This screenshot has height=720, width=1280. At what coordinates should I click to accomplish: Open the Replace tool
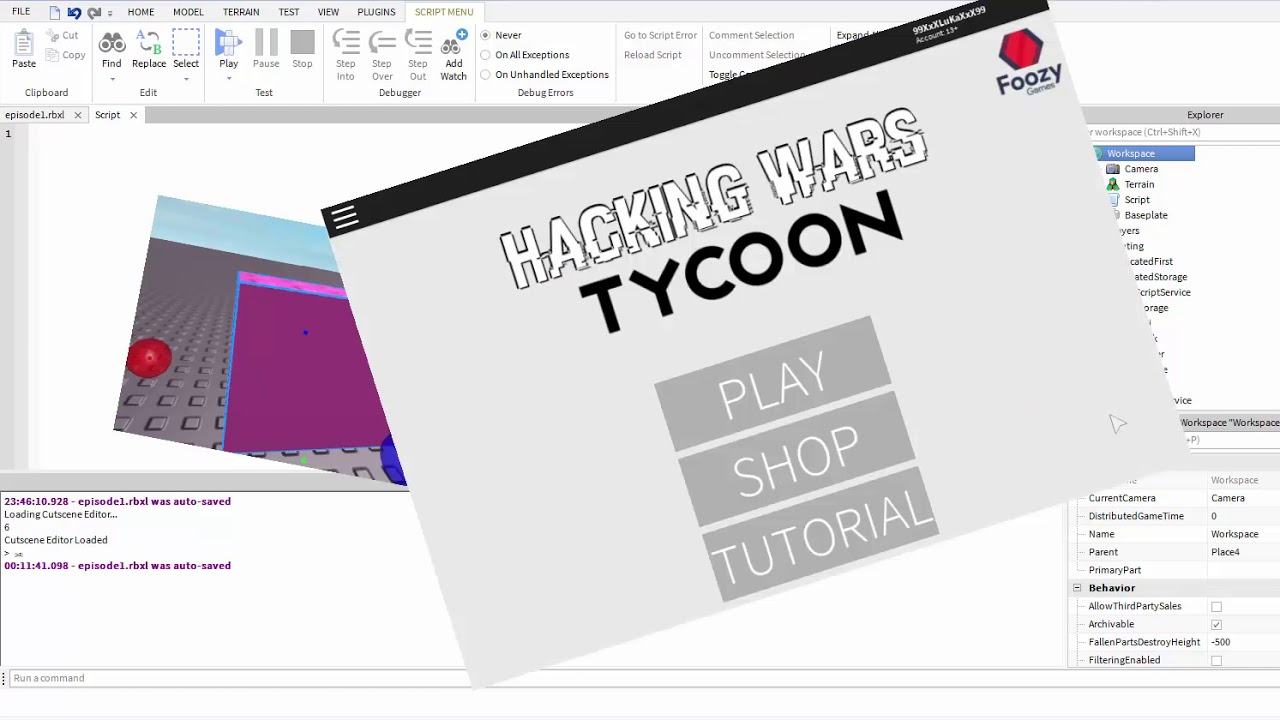point(149,48)
